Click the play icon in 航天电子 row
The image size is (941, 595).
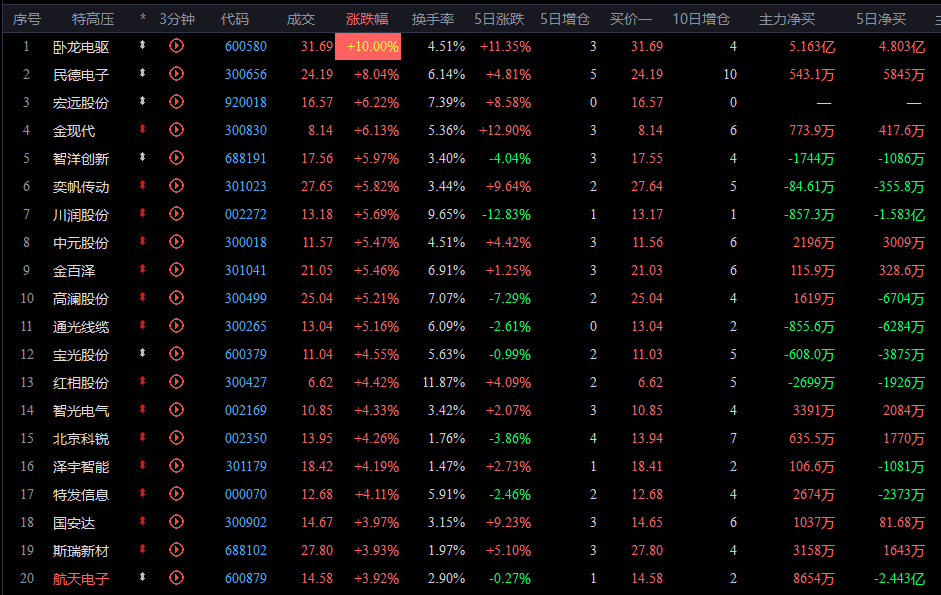[176, 578]
